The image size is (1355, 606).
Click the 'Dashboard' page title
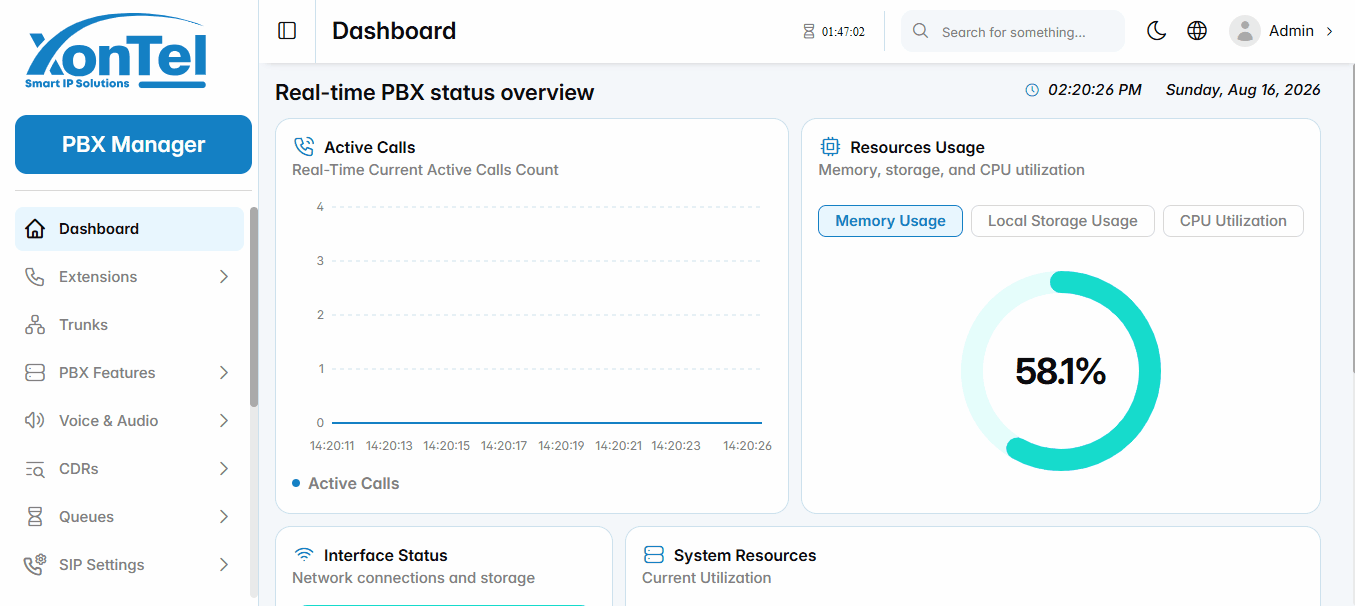pos(394,31)
